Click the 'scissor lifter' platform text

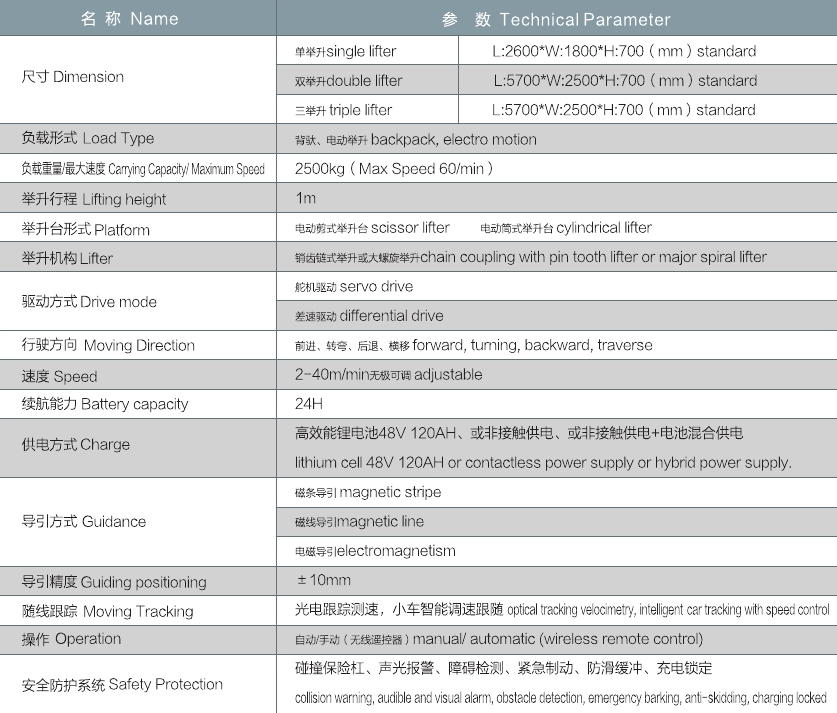[x=373, y=228]
